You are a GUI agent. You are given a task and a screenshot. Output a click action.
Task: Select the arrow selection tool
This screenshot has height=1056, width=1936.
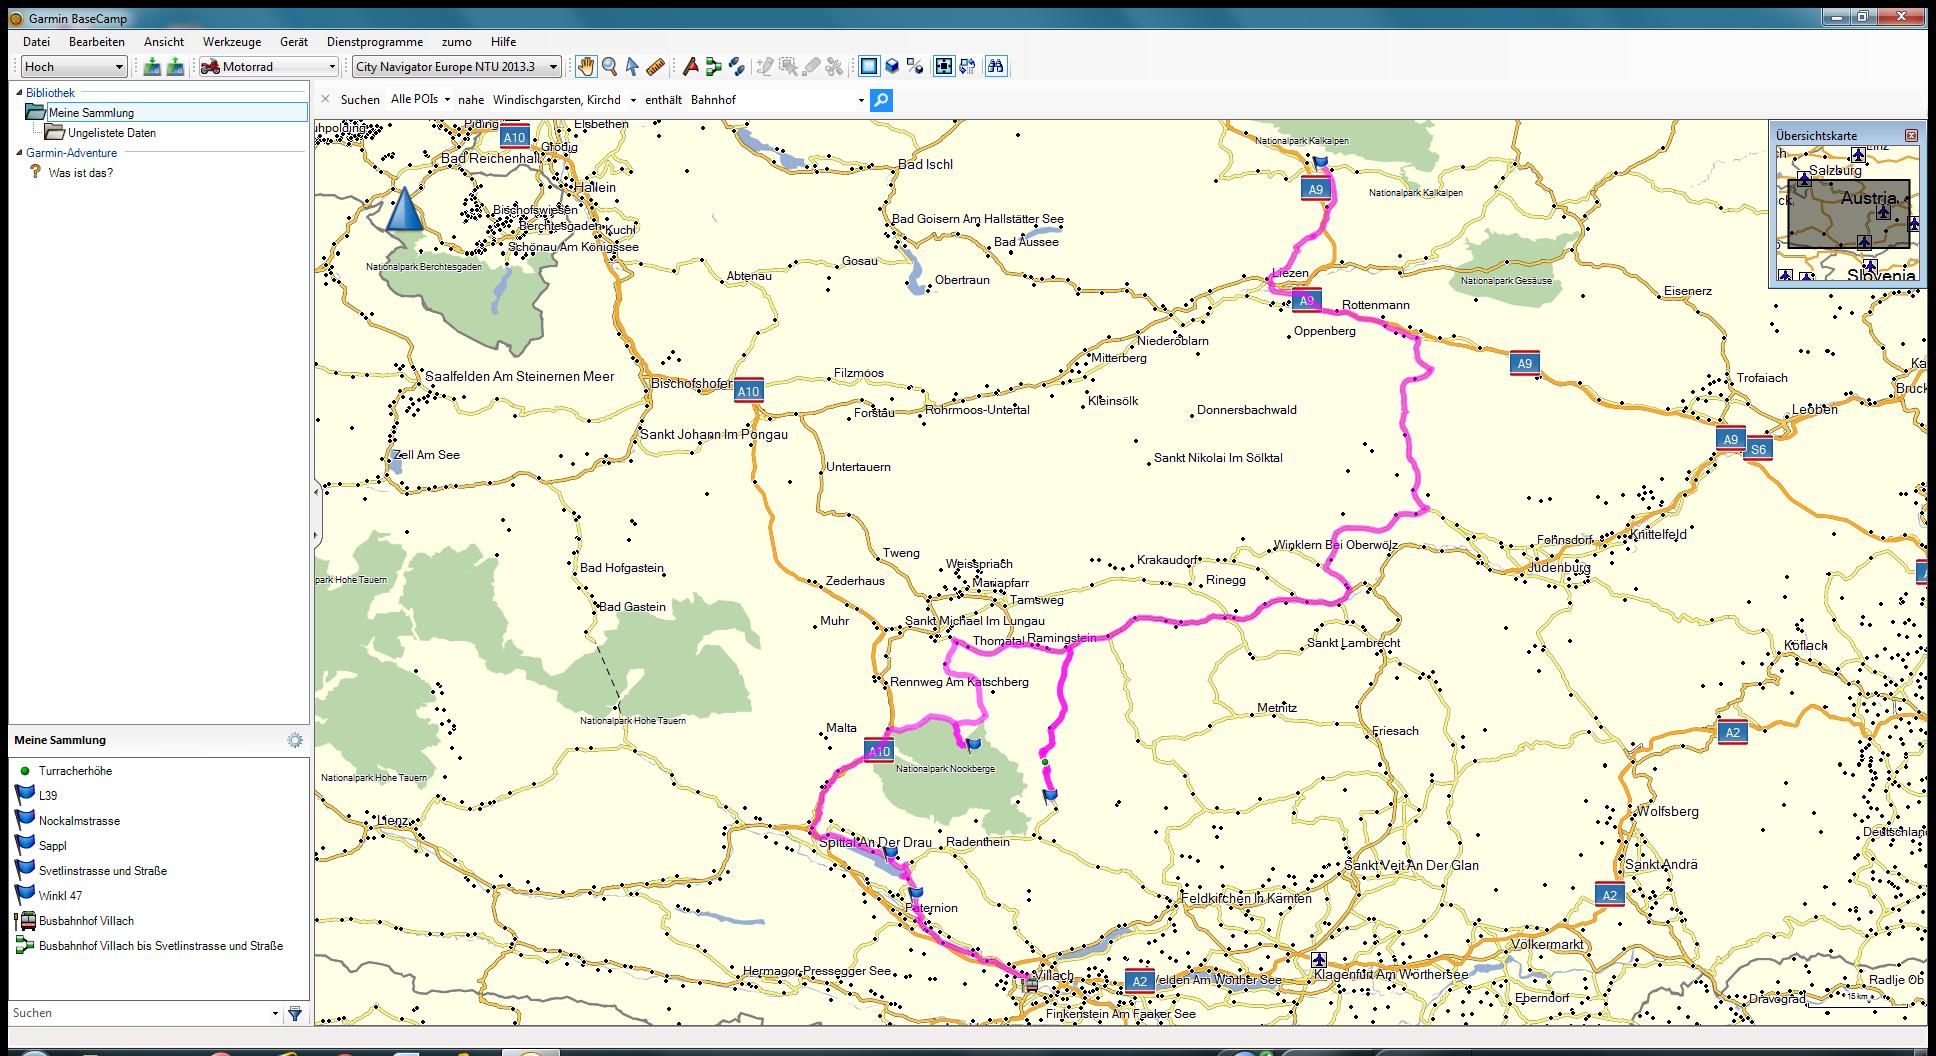point(632,67)
